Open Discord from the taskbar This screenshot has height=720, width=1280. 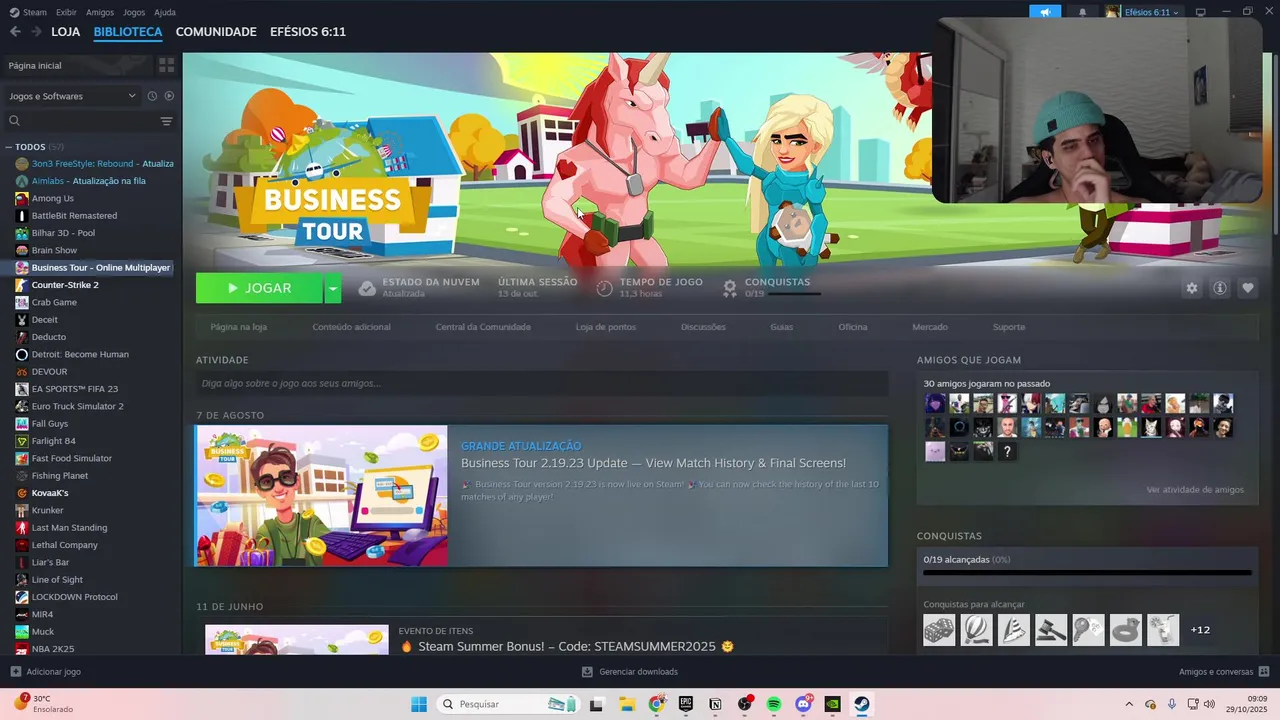[803, 704]
